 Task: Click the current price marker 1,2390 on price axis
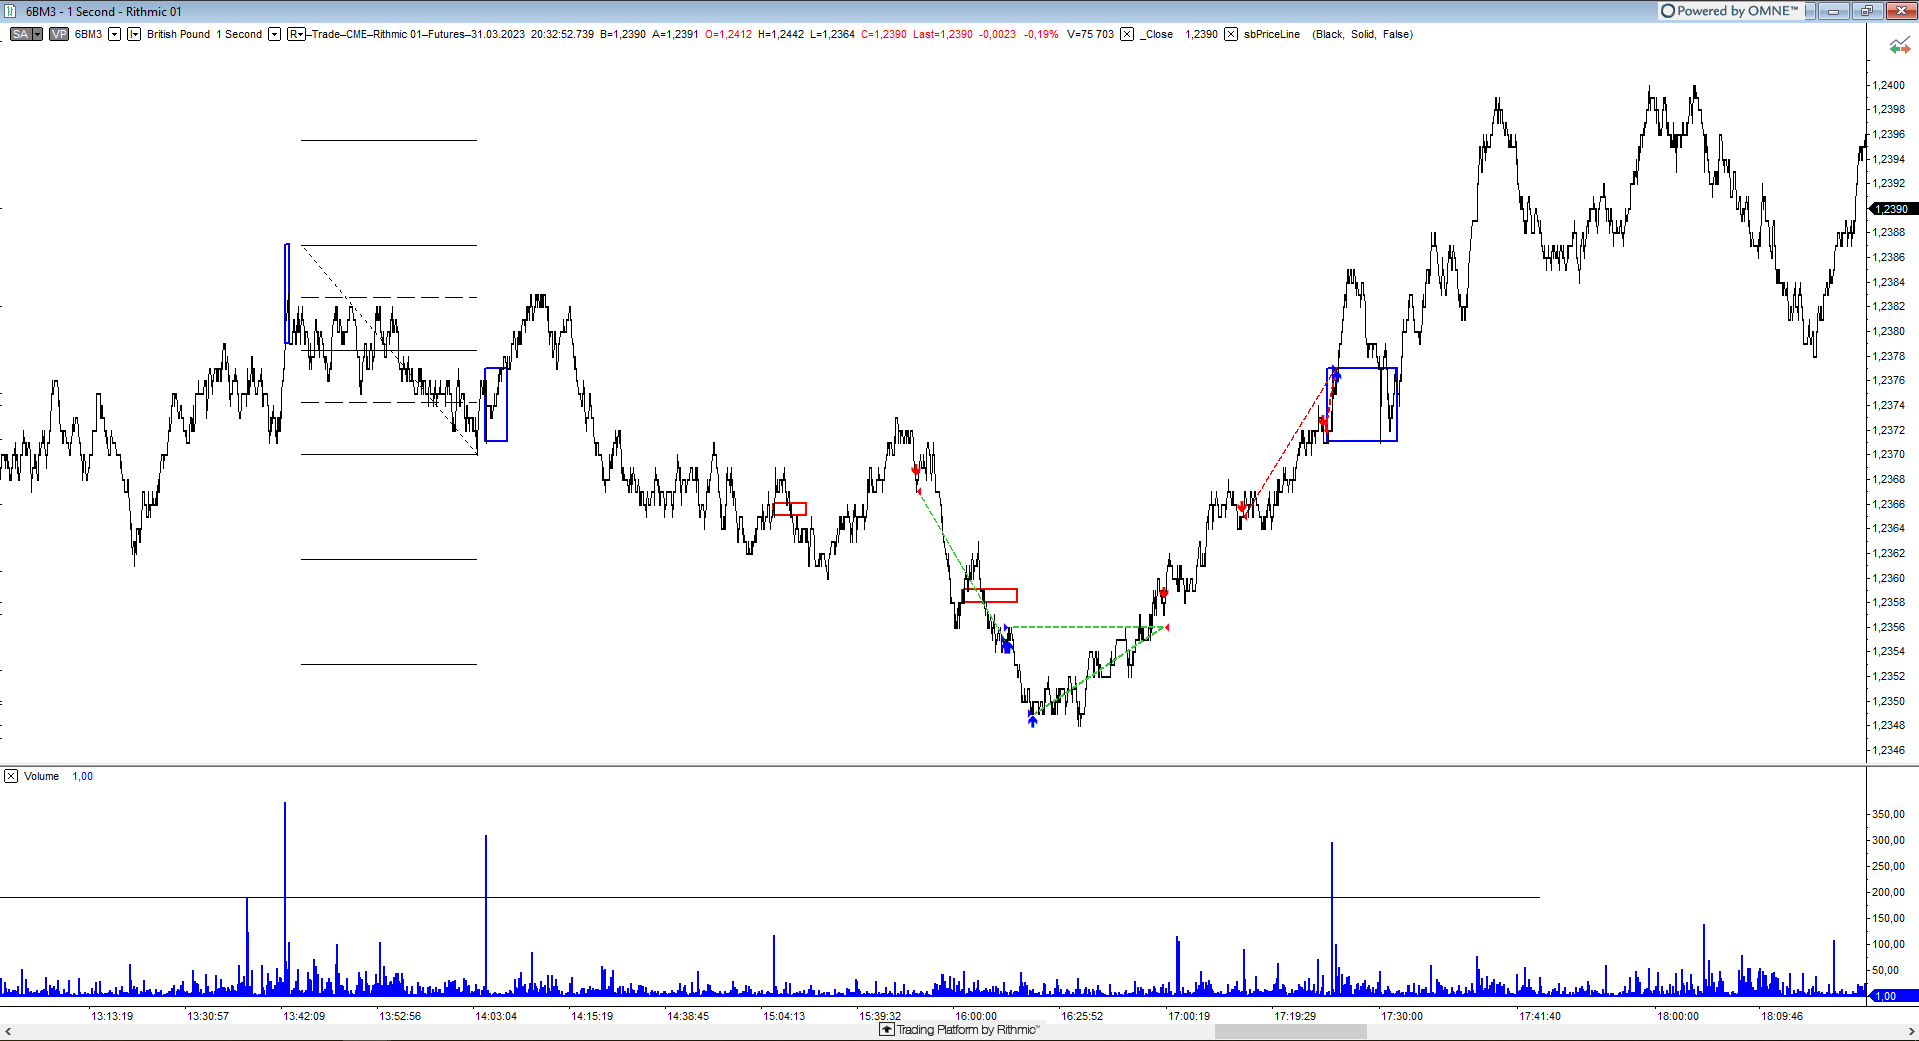pyautogui.click(x=1893, y=209)
